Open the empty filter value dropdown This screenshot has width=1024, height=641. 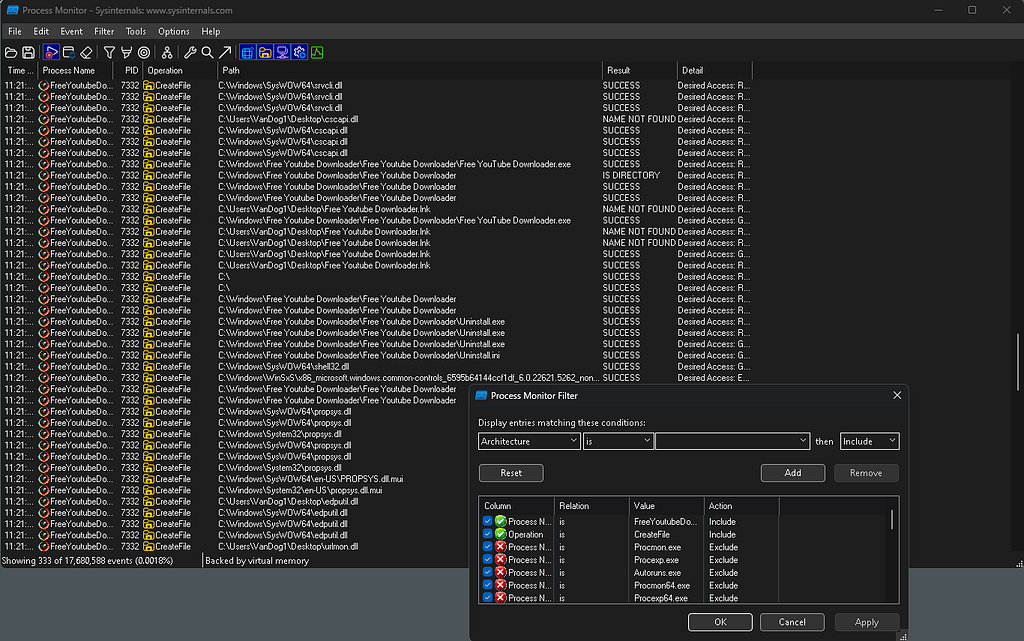[x=732, y=441]
